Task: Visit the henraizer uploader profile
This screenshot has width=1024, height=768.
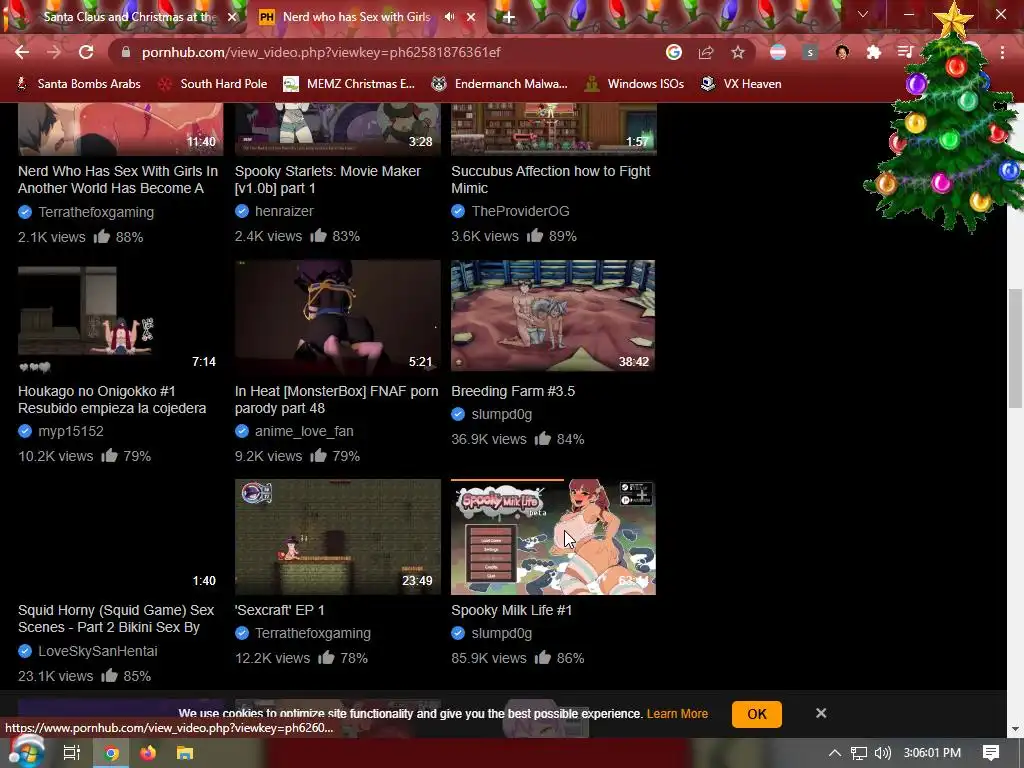Action: click(284, 211)
